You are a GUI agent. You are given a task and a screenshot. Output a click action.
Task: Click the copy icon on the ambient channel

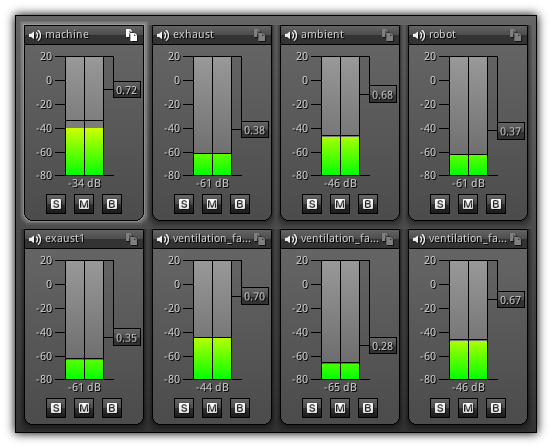click(x=388, y=35)
